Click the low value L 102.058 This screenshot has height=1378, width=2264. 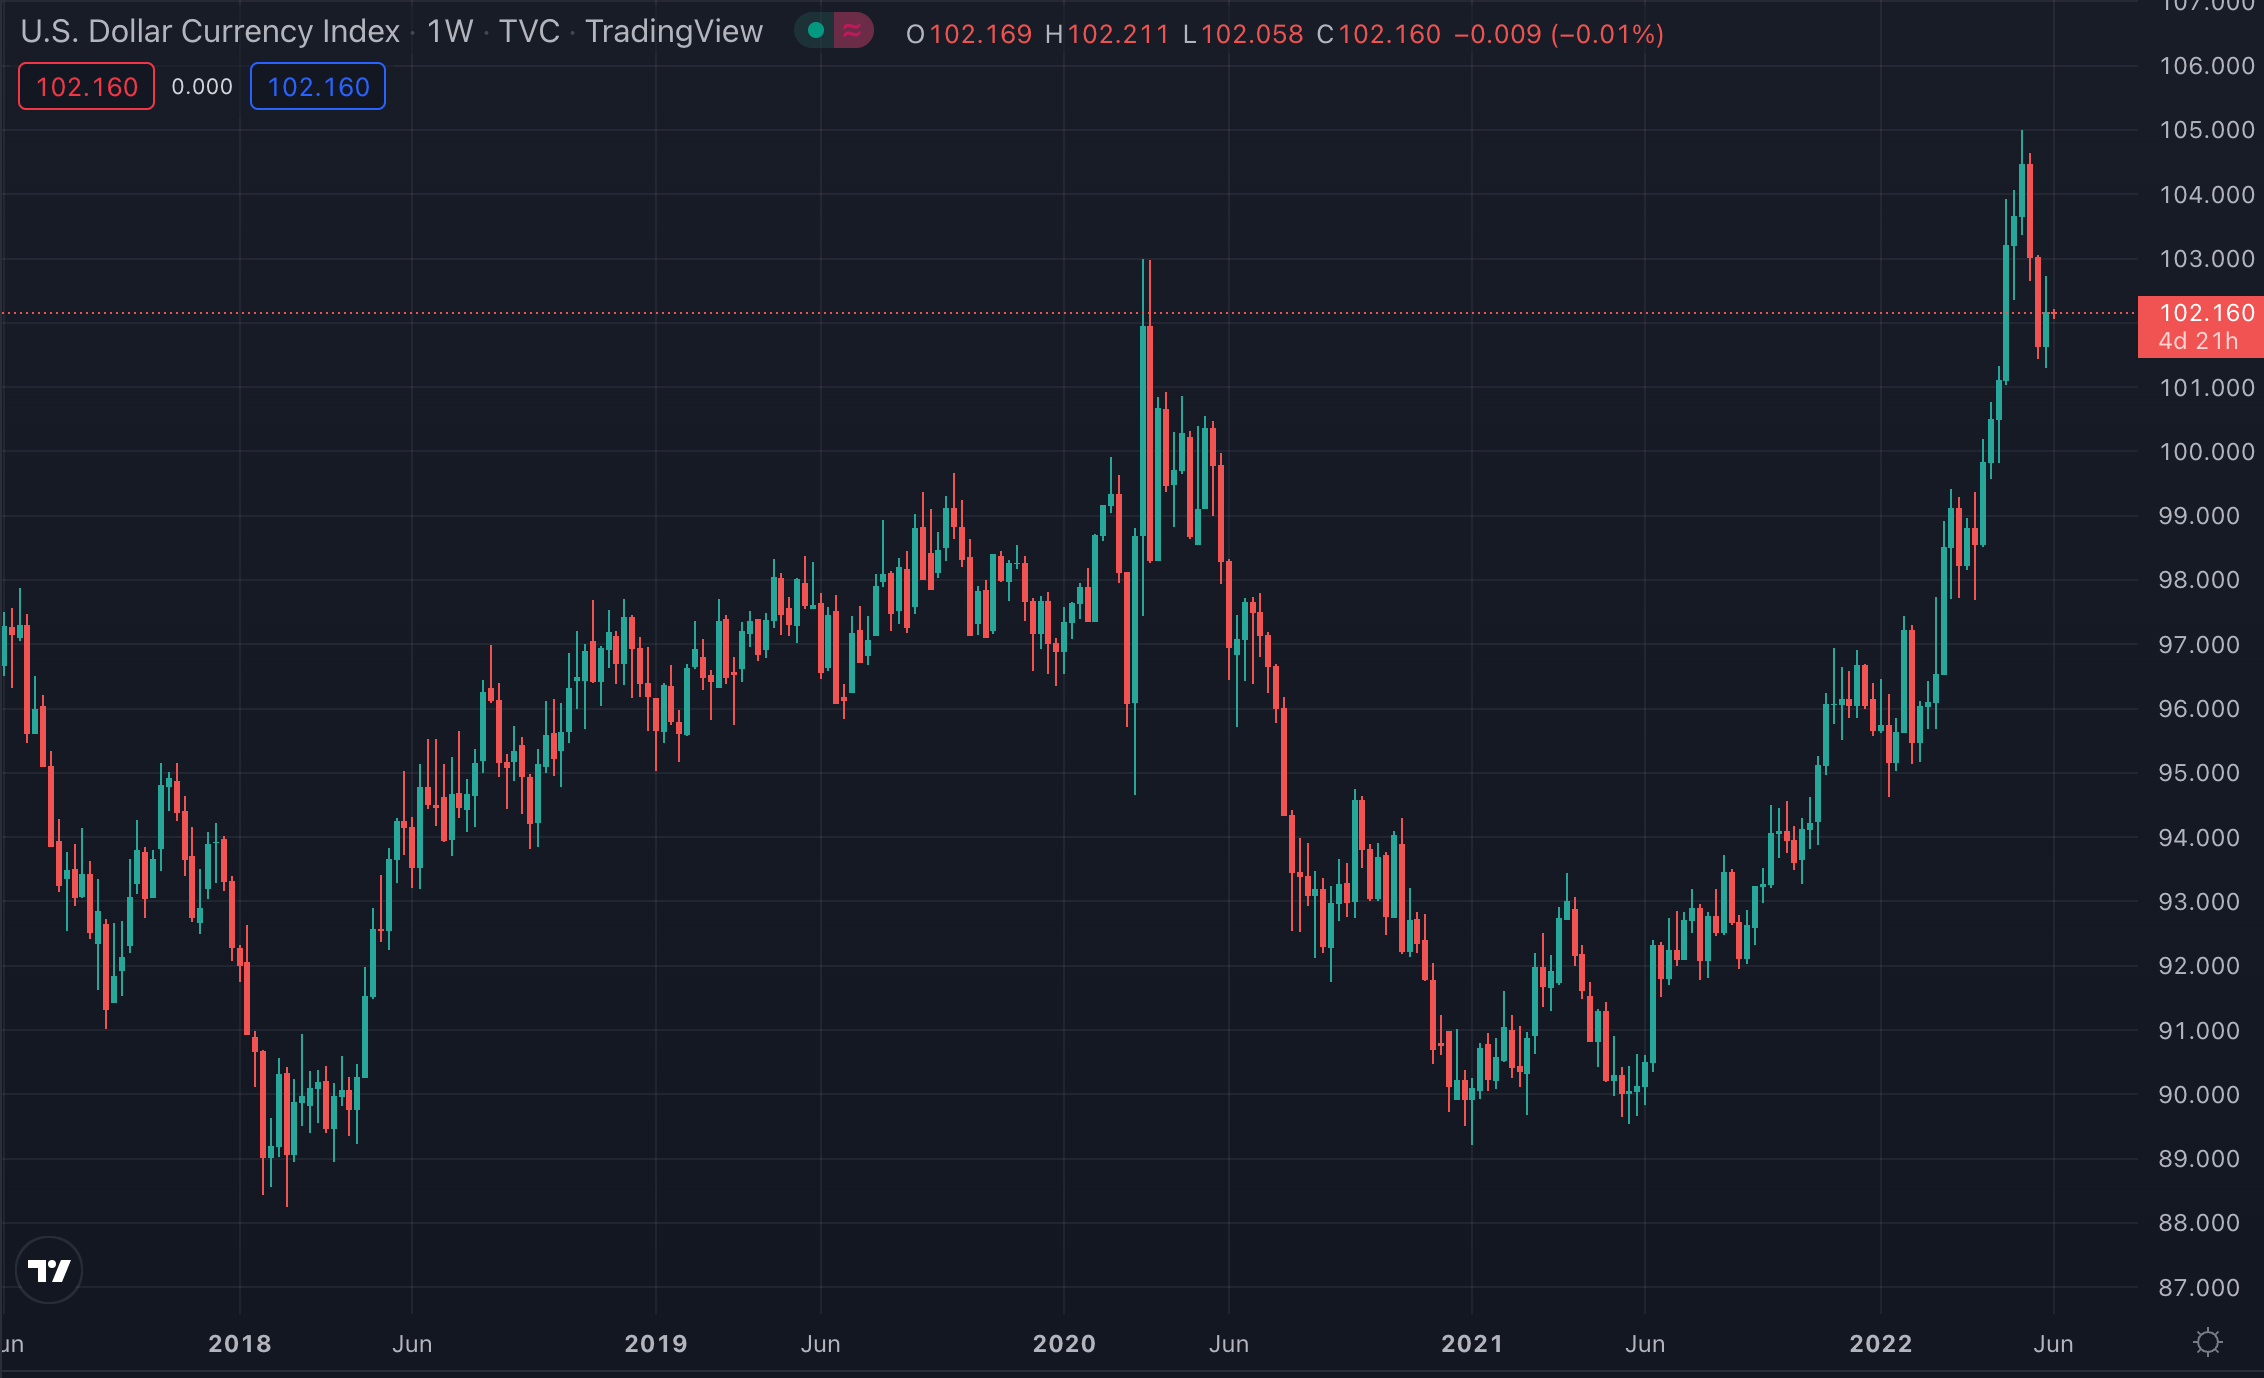[x=1243, y=34]
